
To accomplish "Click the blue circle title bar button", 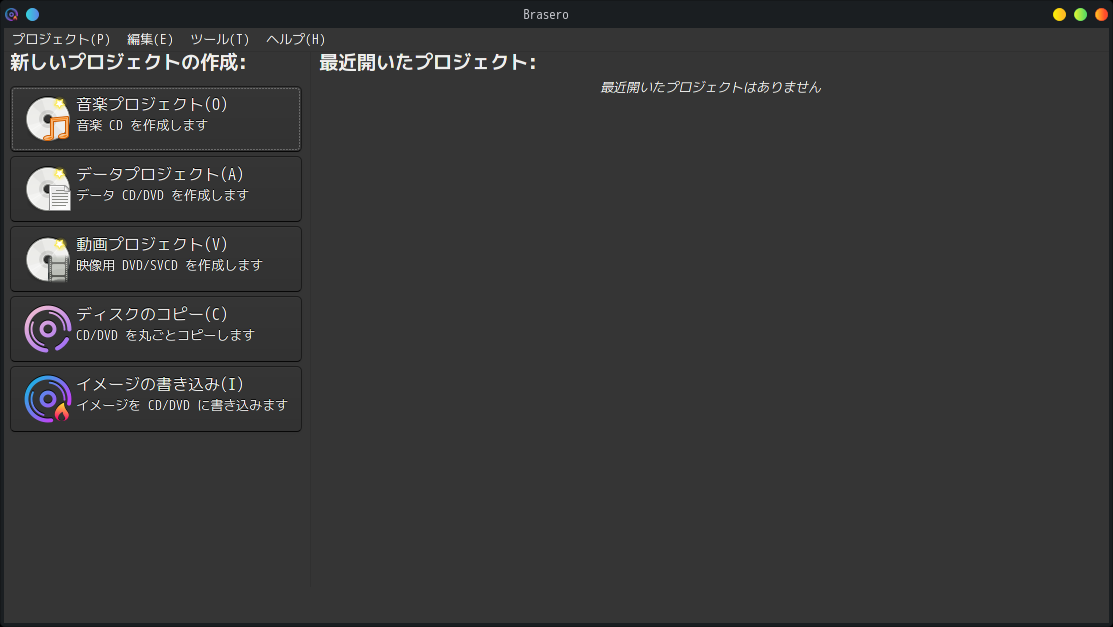I will click(x=33, y=14).
